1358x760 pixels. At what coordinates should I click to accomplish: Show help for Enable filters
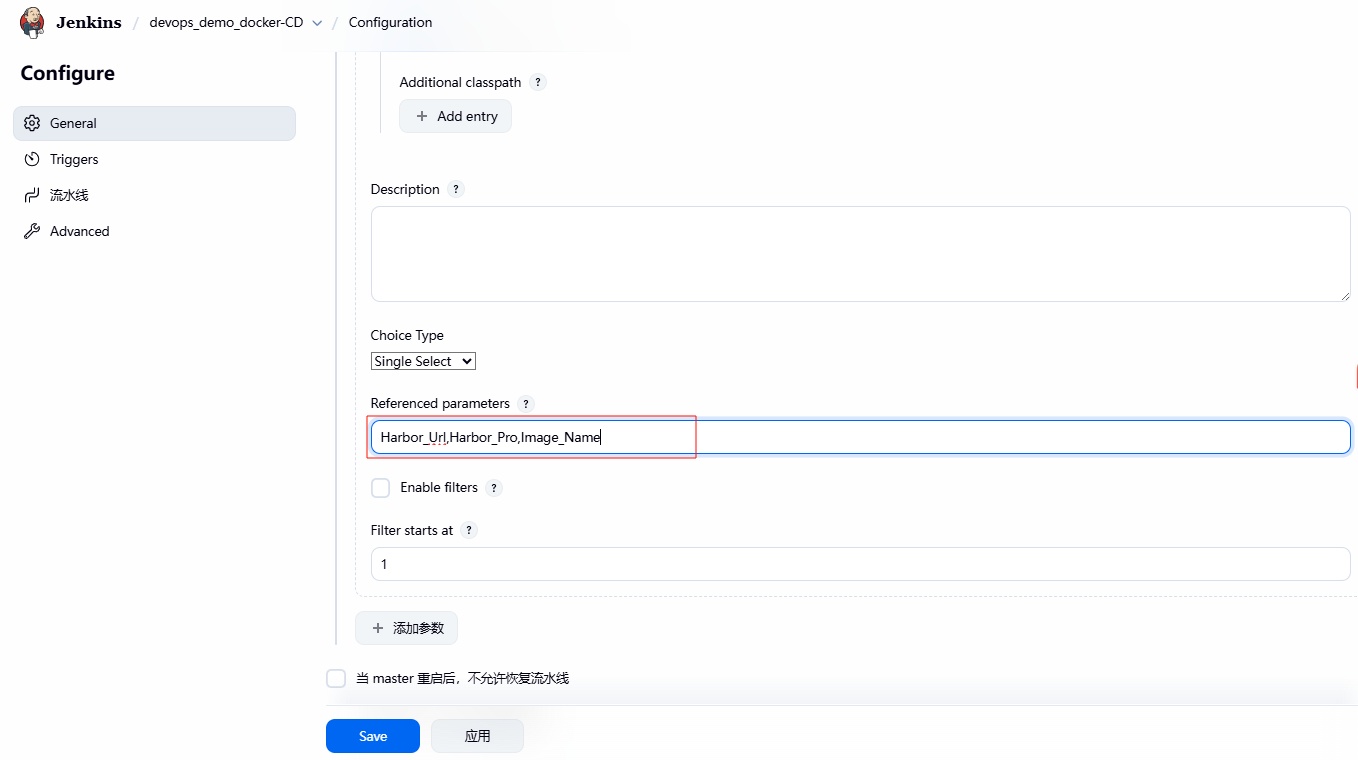click(494, 488)
